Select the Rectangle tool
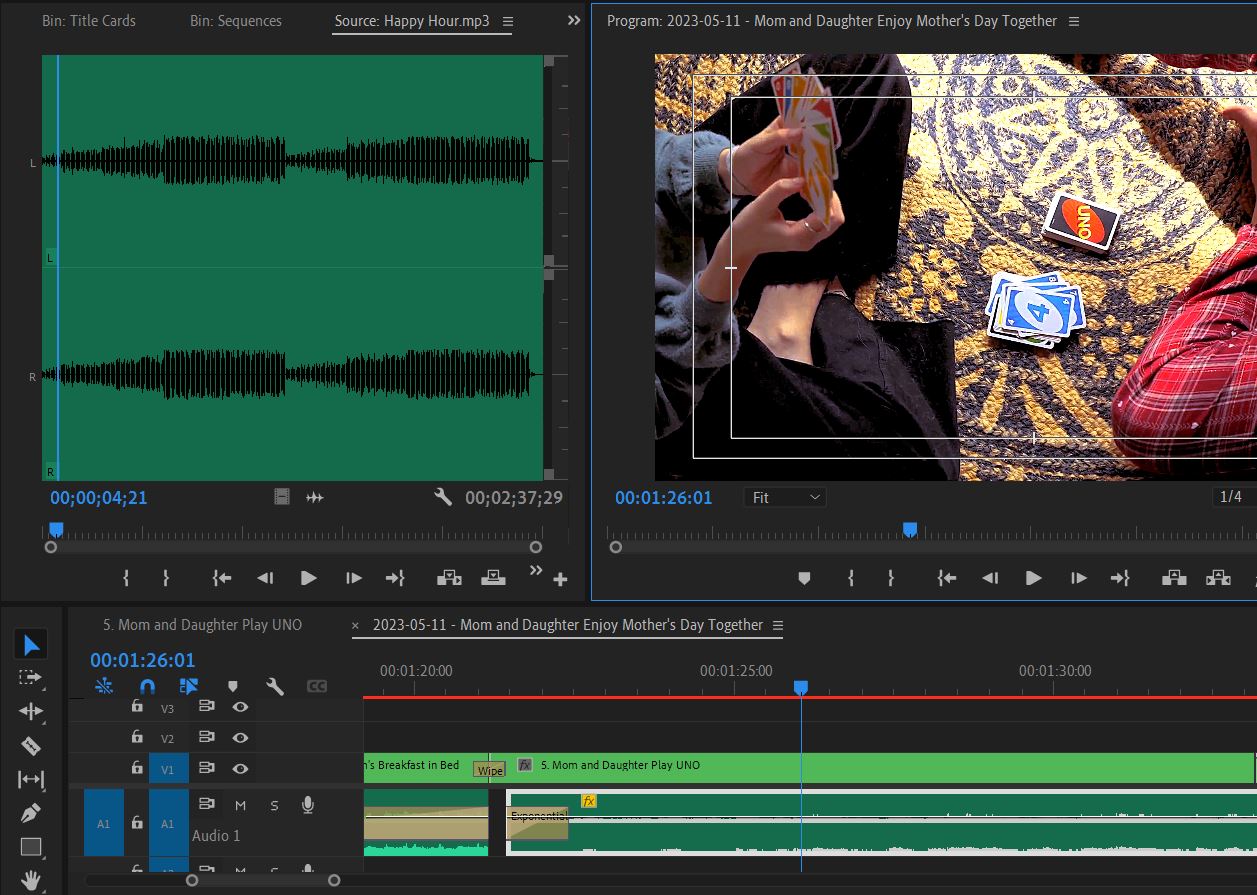Screen dimensions: 1257x895 coord(31,847)
